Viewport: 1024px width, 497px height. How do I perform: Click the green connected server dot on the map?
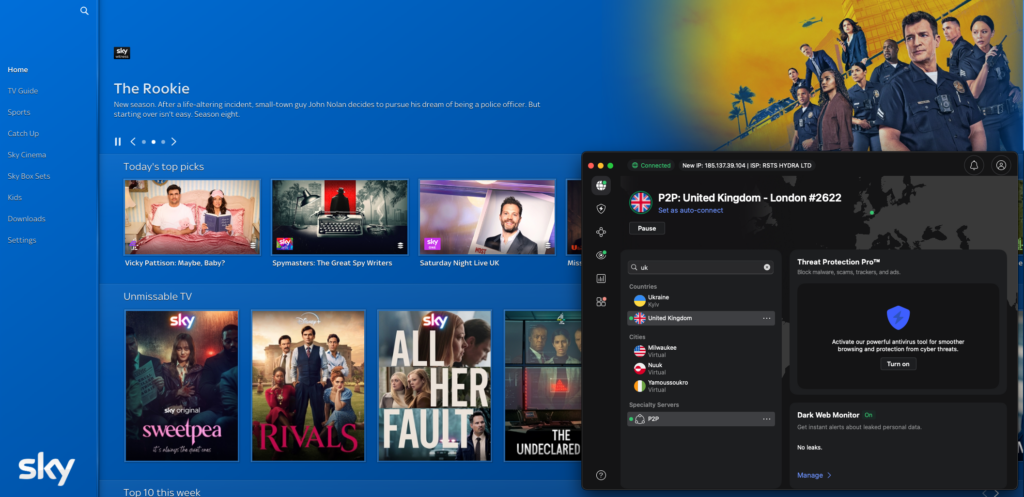point(871,212)
